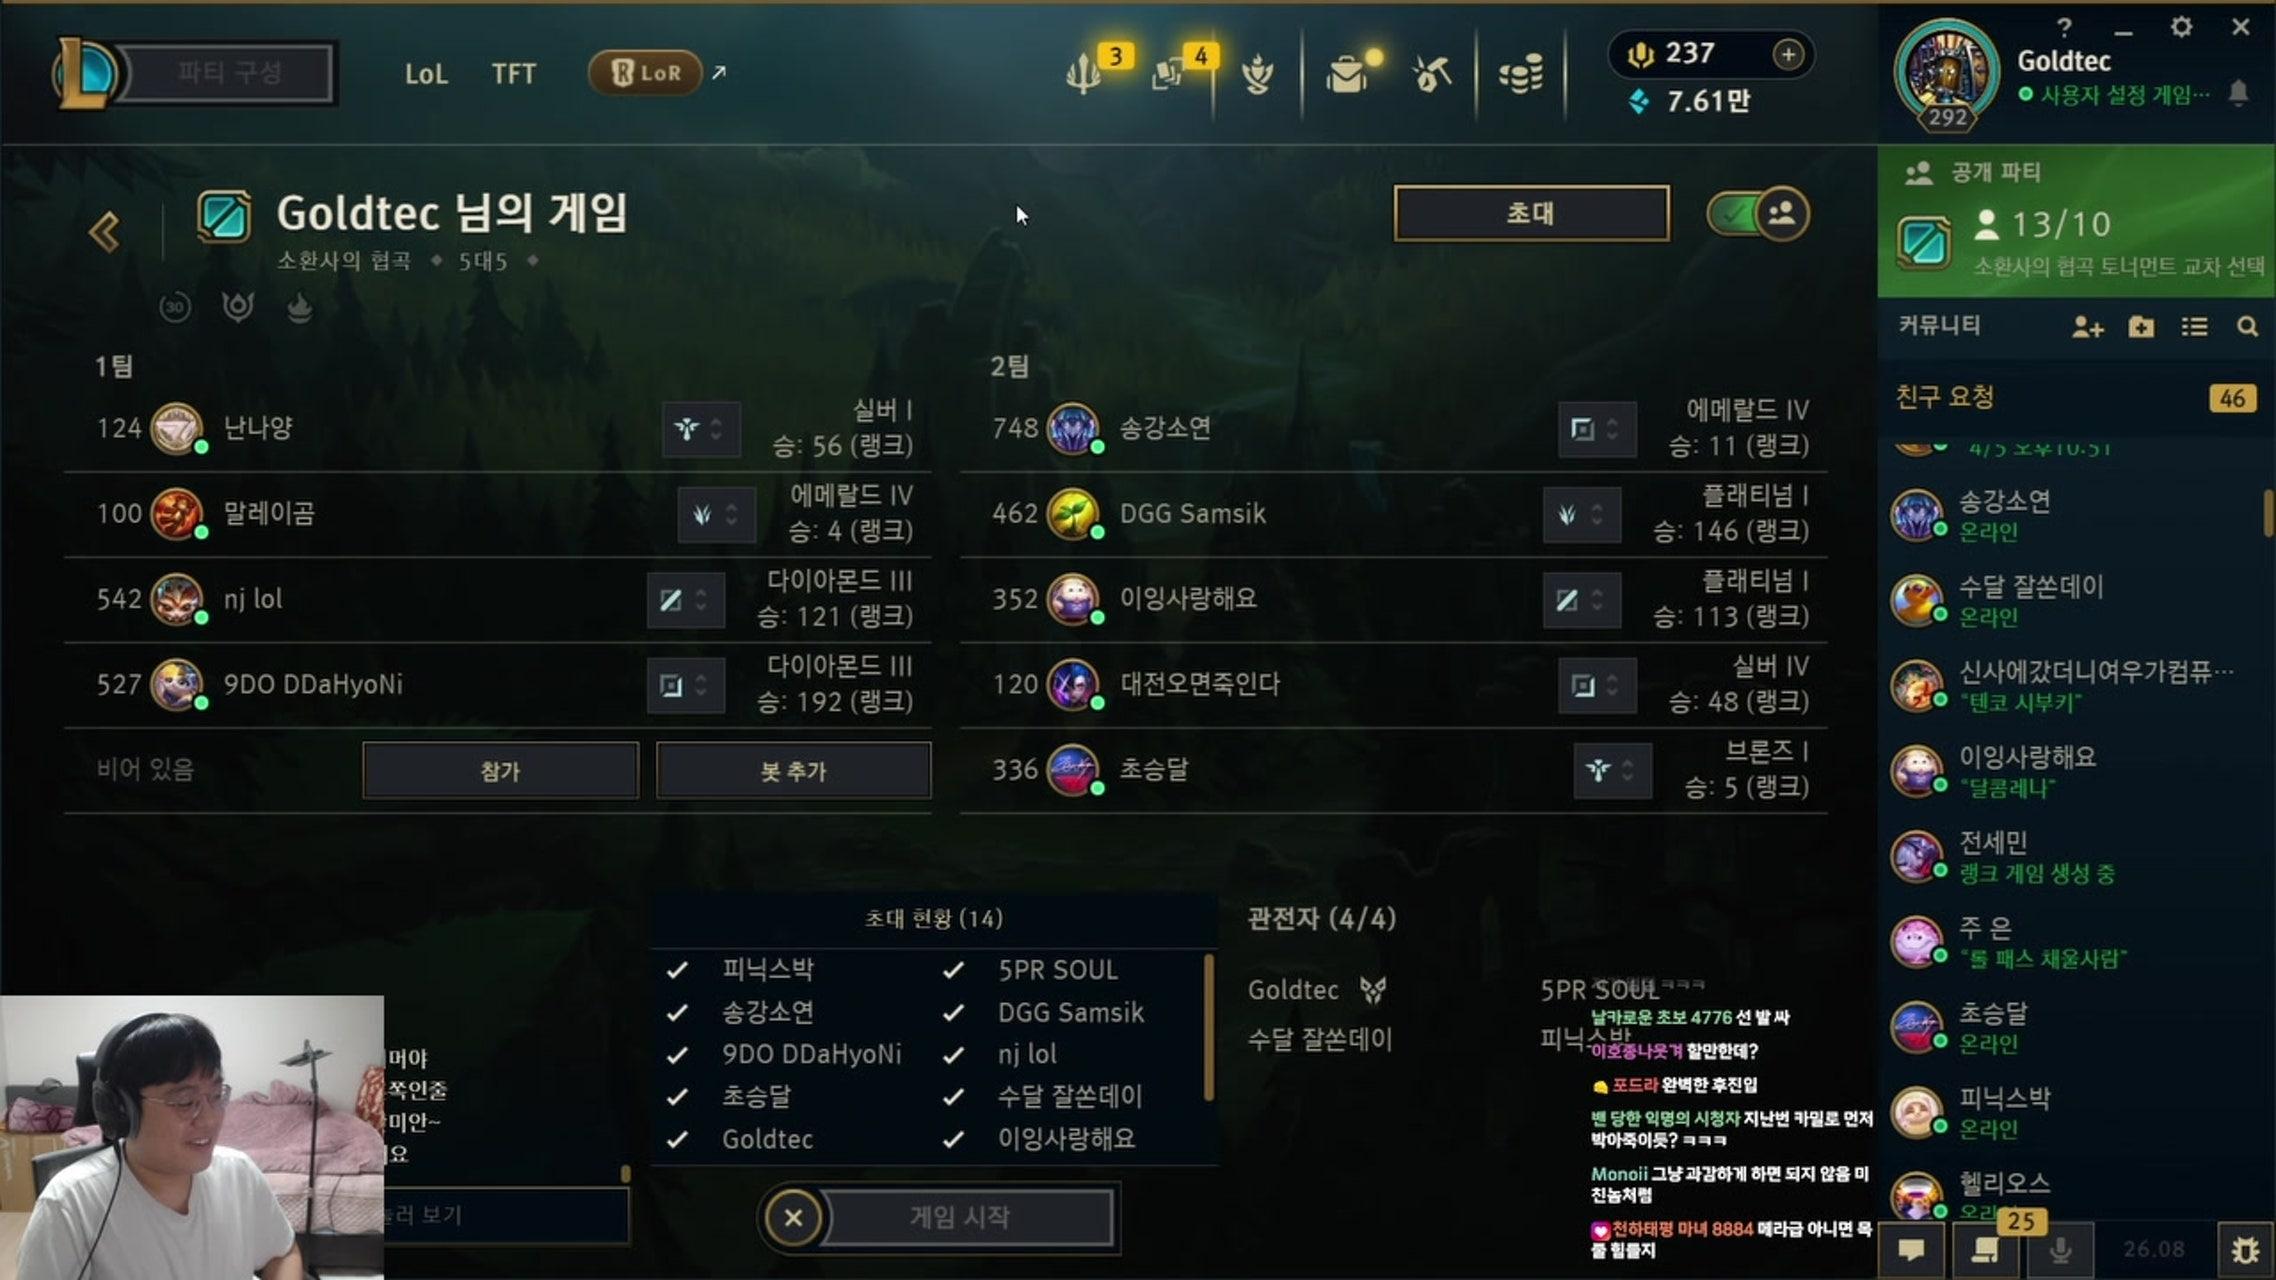
Task: Switch to the TFT tab
Action: pyautogui.click(x=513, y=74)
